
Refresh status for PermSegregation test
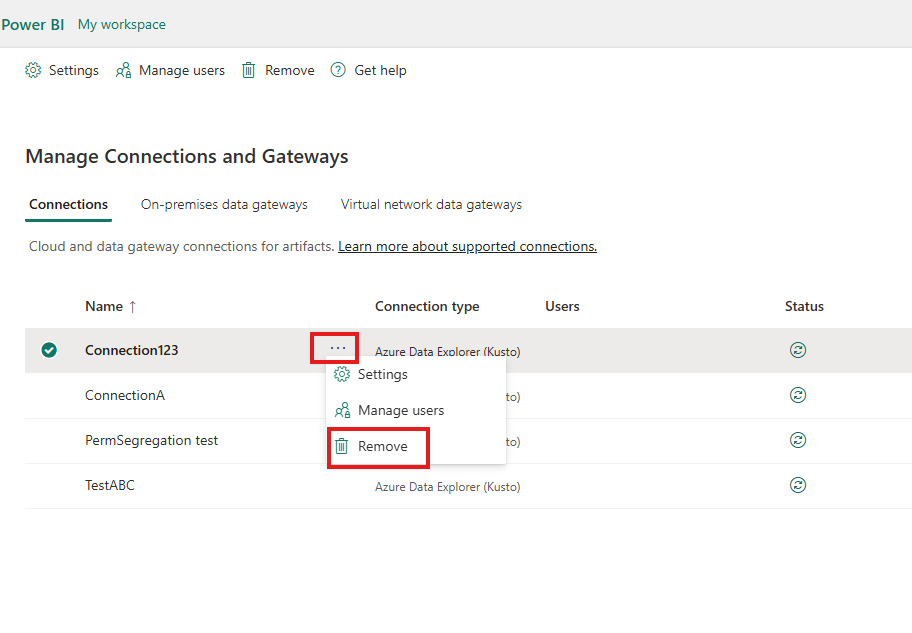[798, 440]
